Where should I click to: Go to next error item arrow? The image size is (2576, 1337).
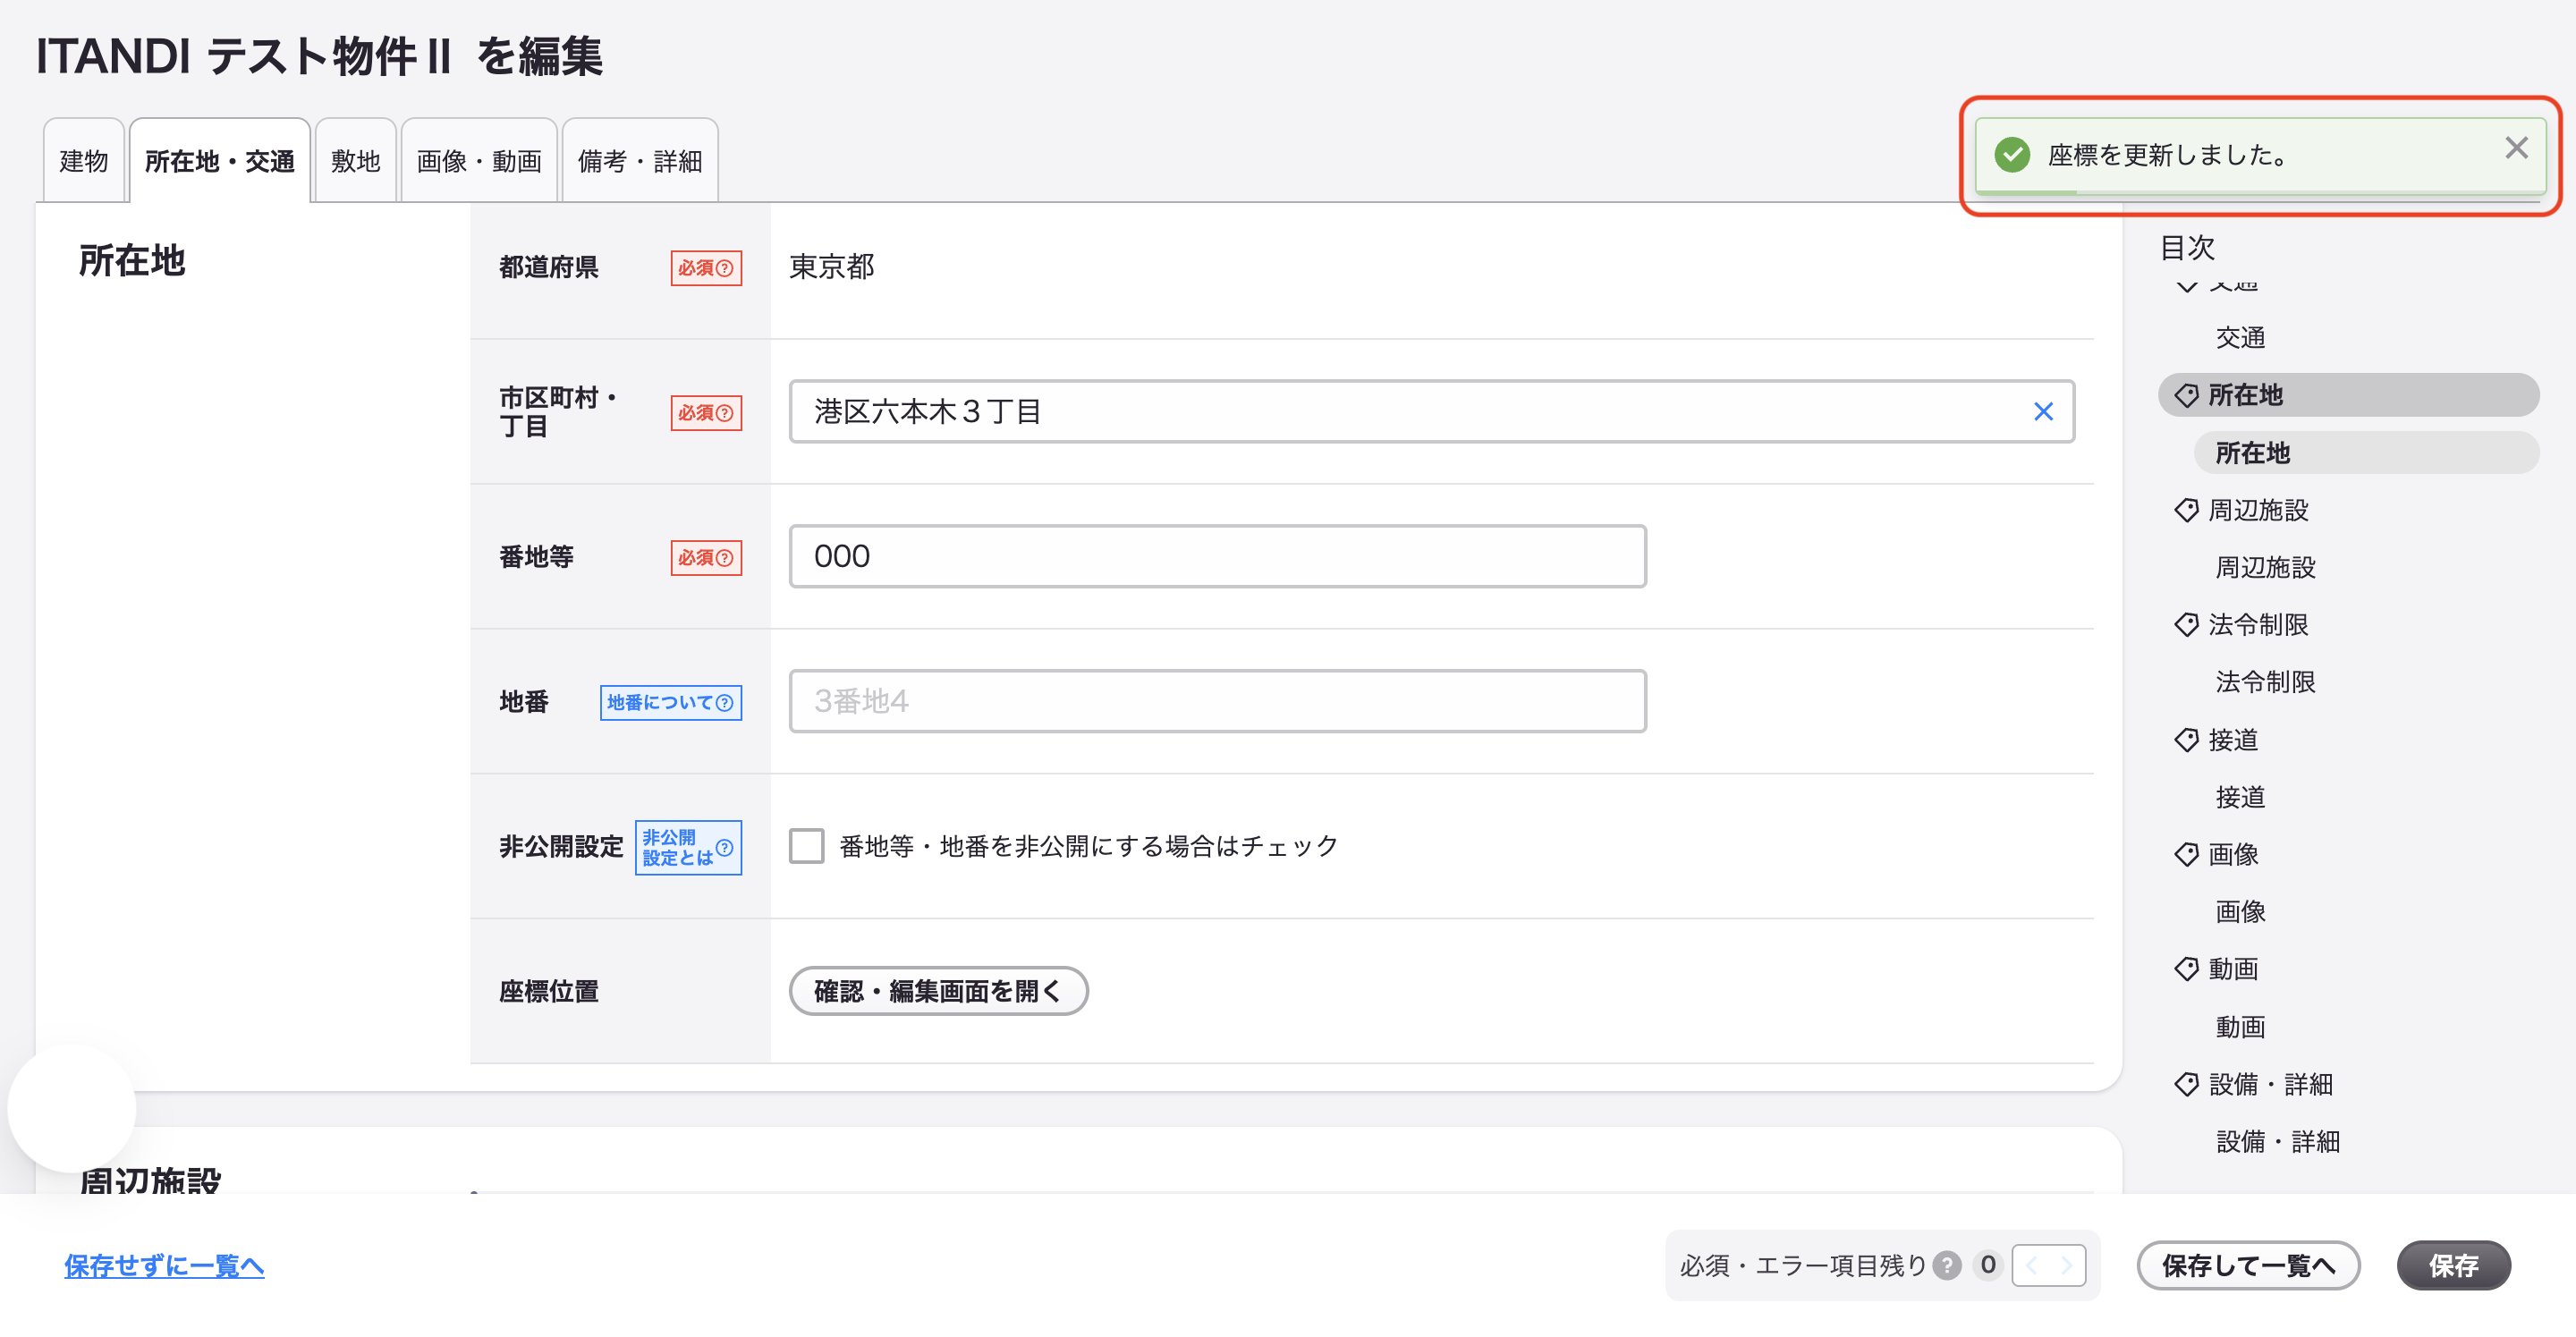[x=2067, y=1265]
